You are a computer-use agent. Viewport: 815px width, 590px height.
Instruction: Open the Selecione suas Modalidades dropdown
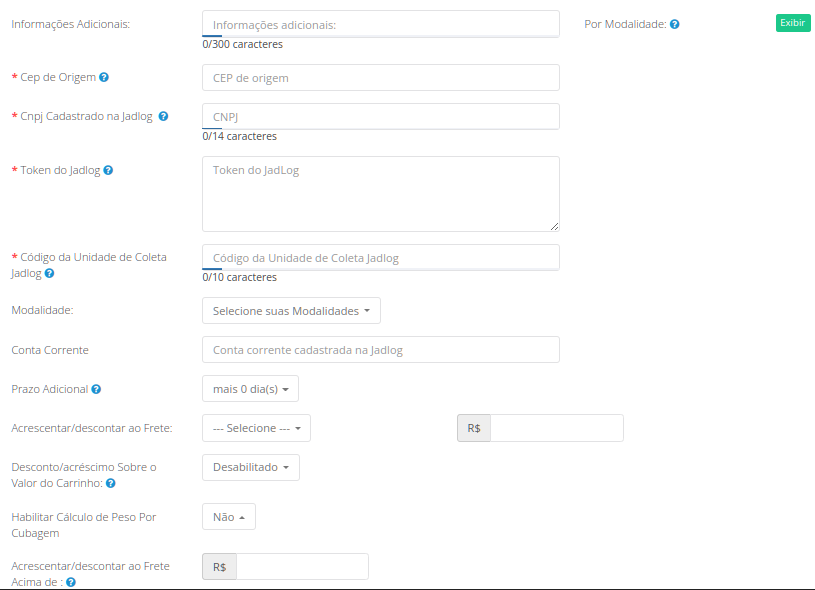click(291, 311)
